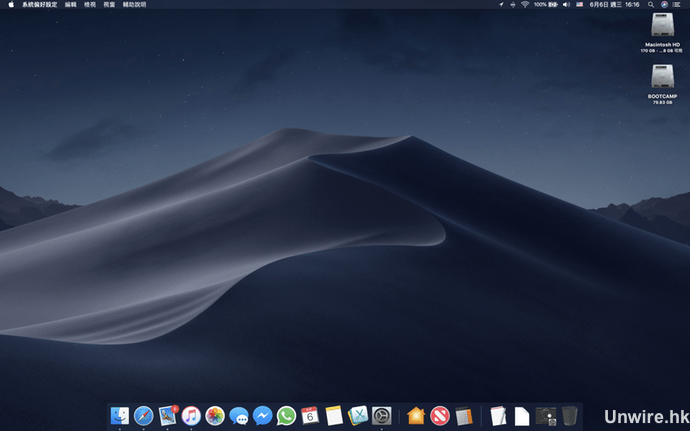Open the 系統偏好設定 menu
The width and height of the screenshot is (690, 431).
[x=40, y=4]
